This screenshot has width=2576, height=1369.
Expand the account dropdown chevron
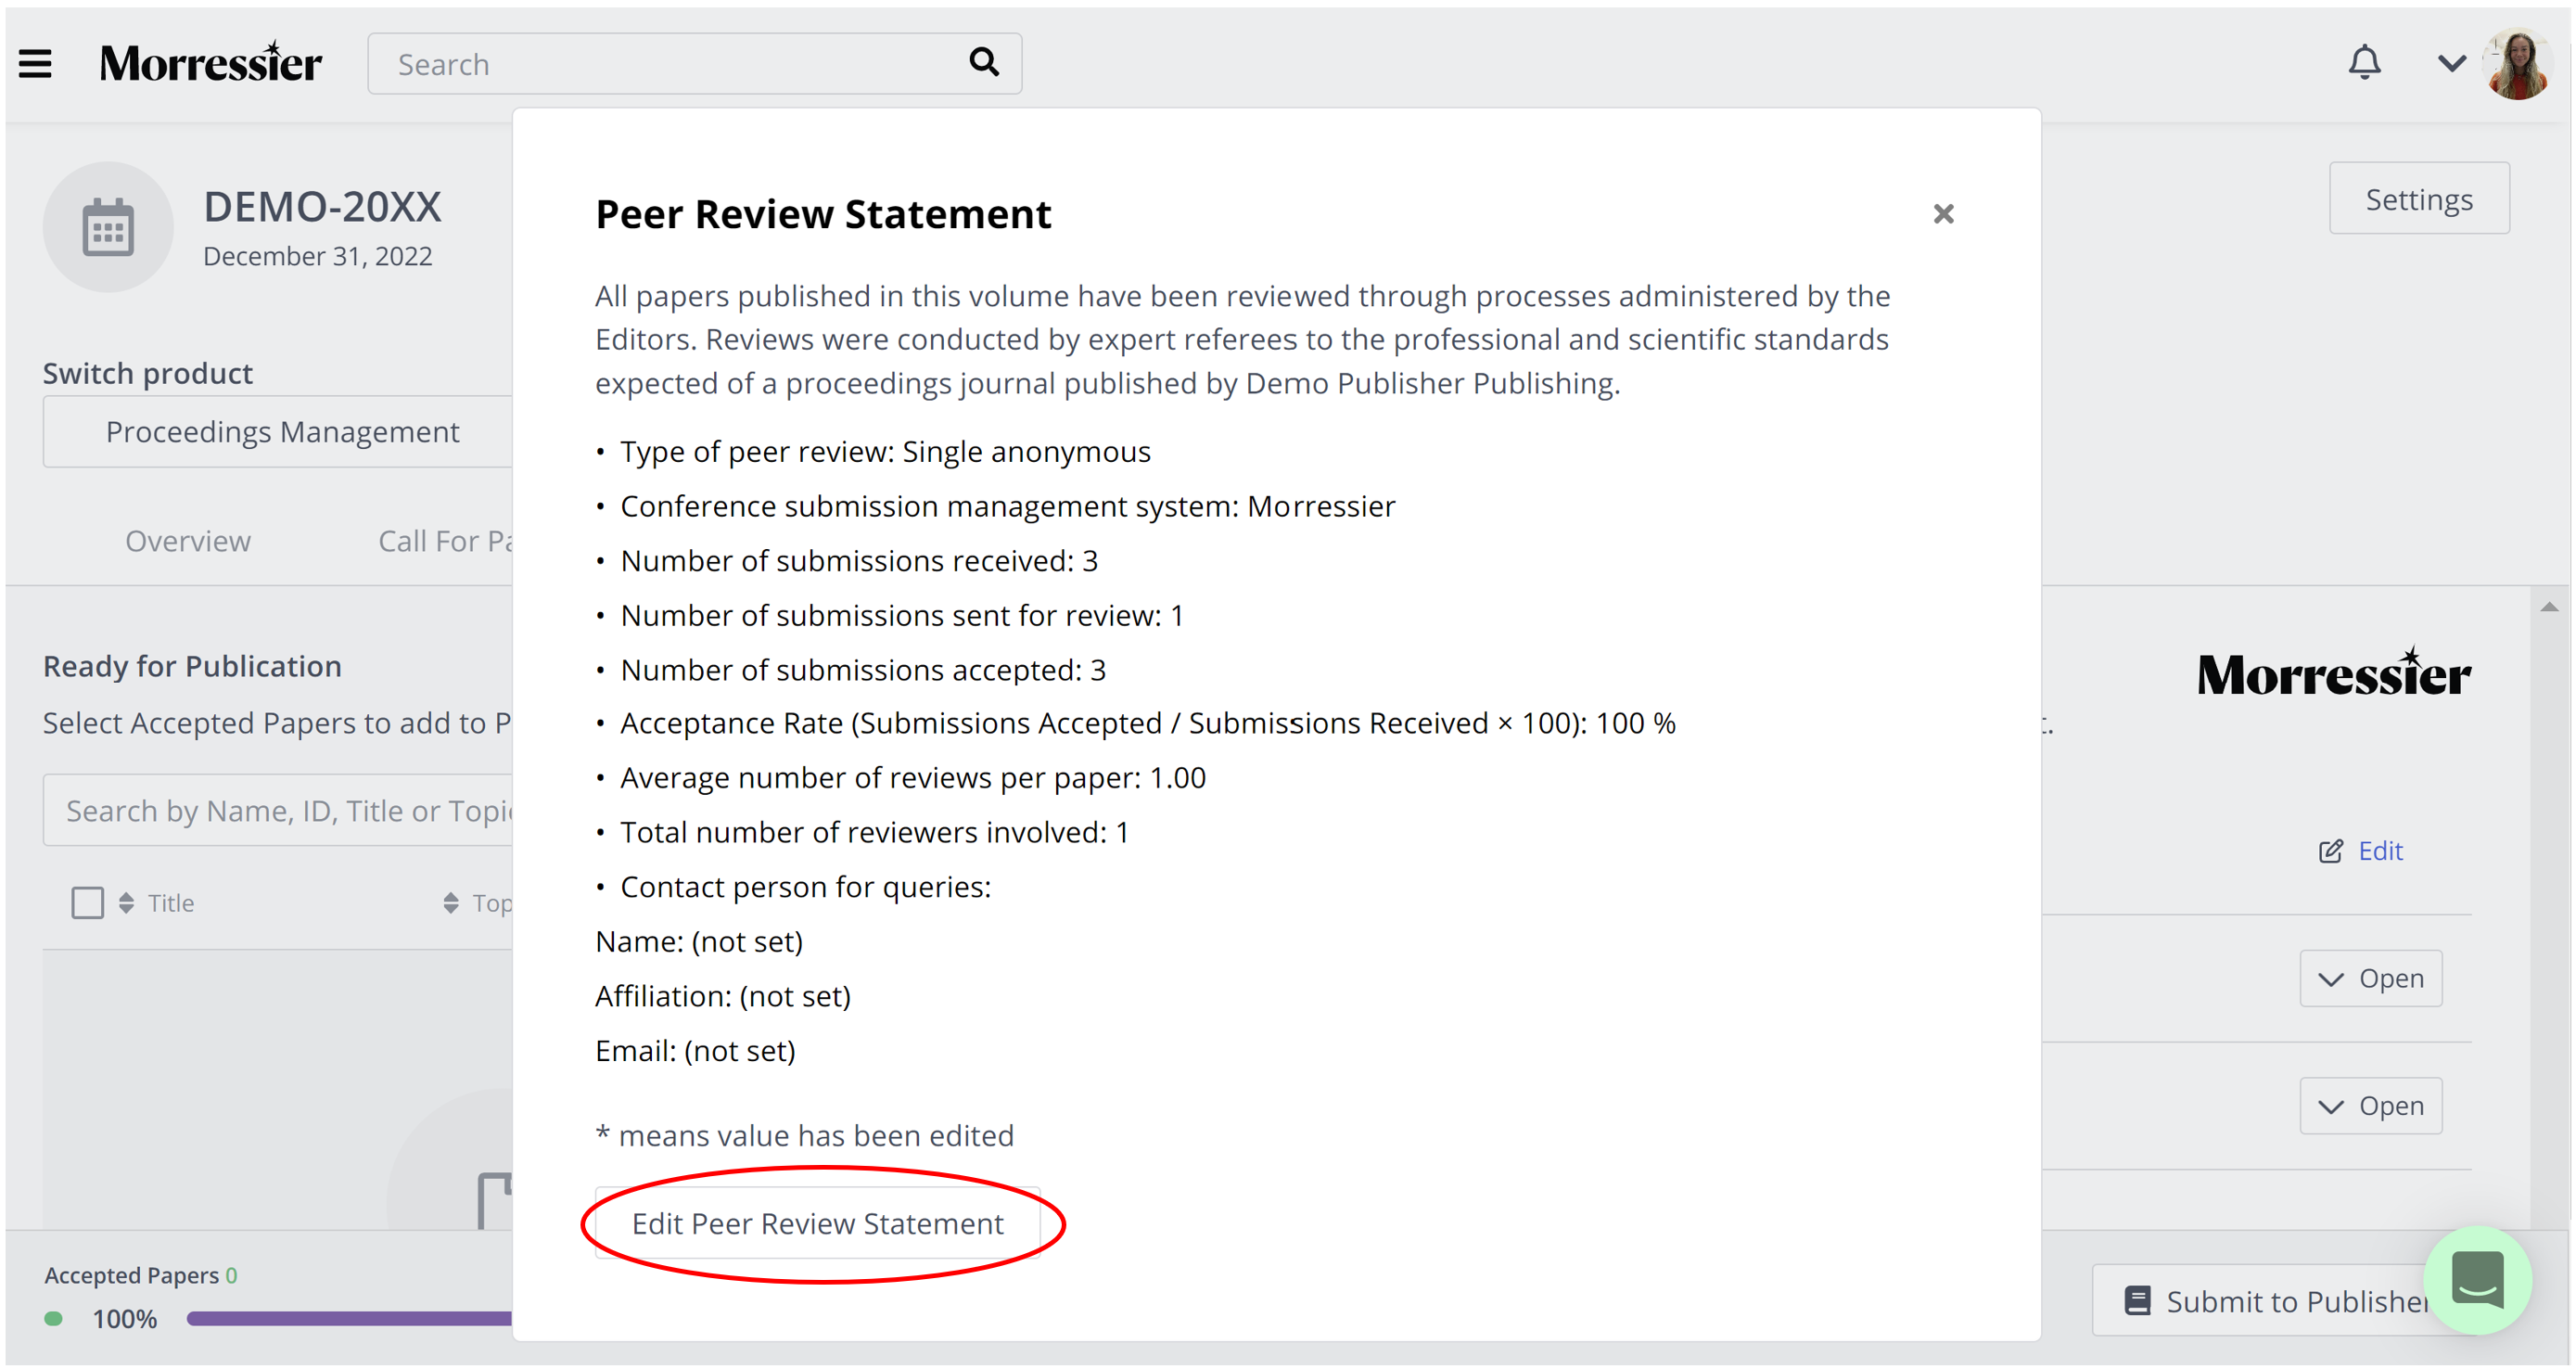pyautogui.click(x=2451, y=64)
